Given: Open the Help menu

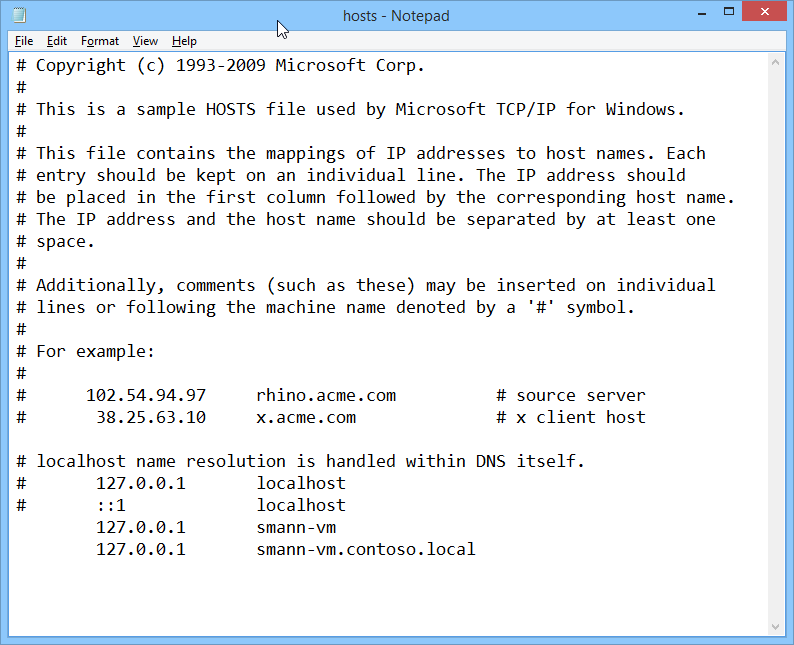Looking at the screenshot, I should (184, 41).
